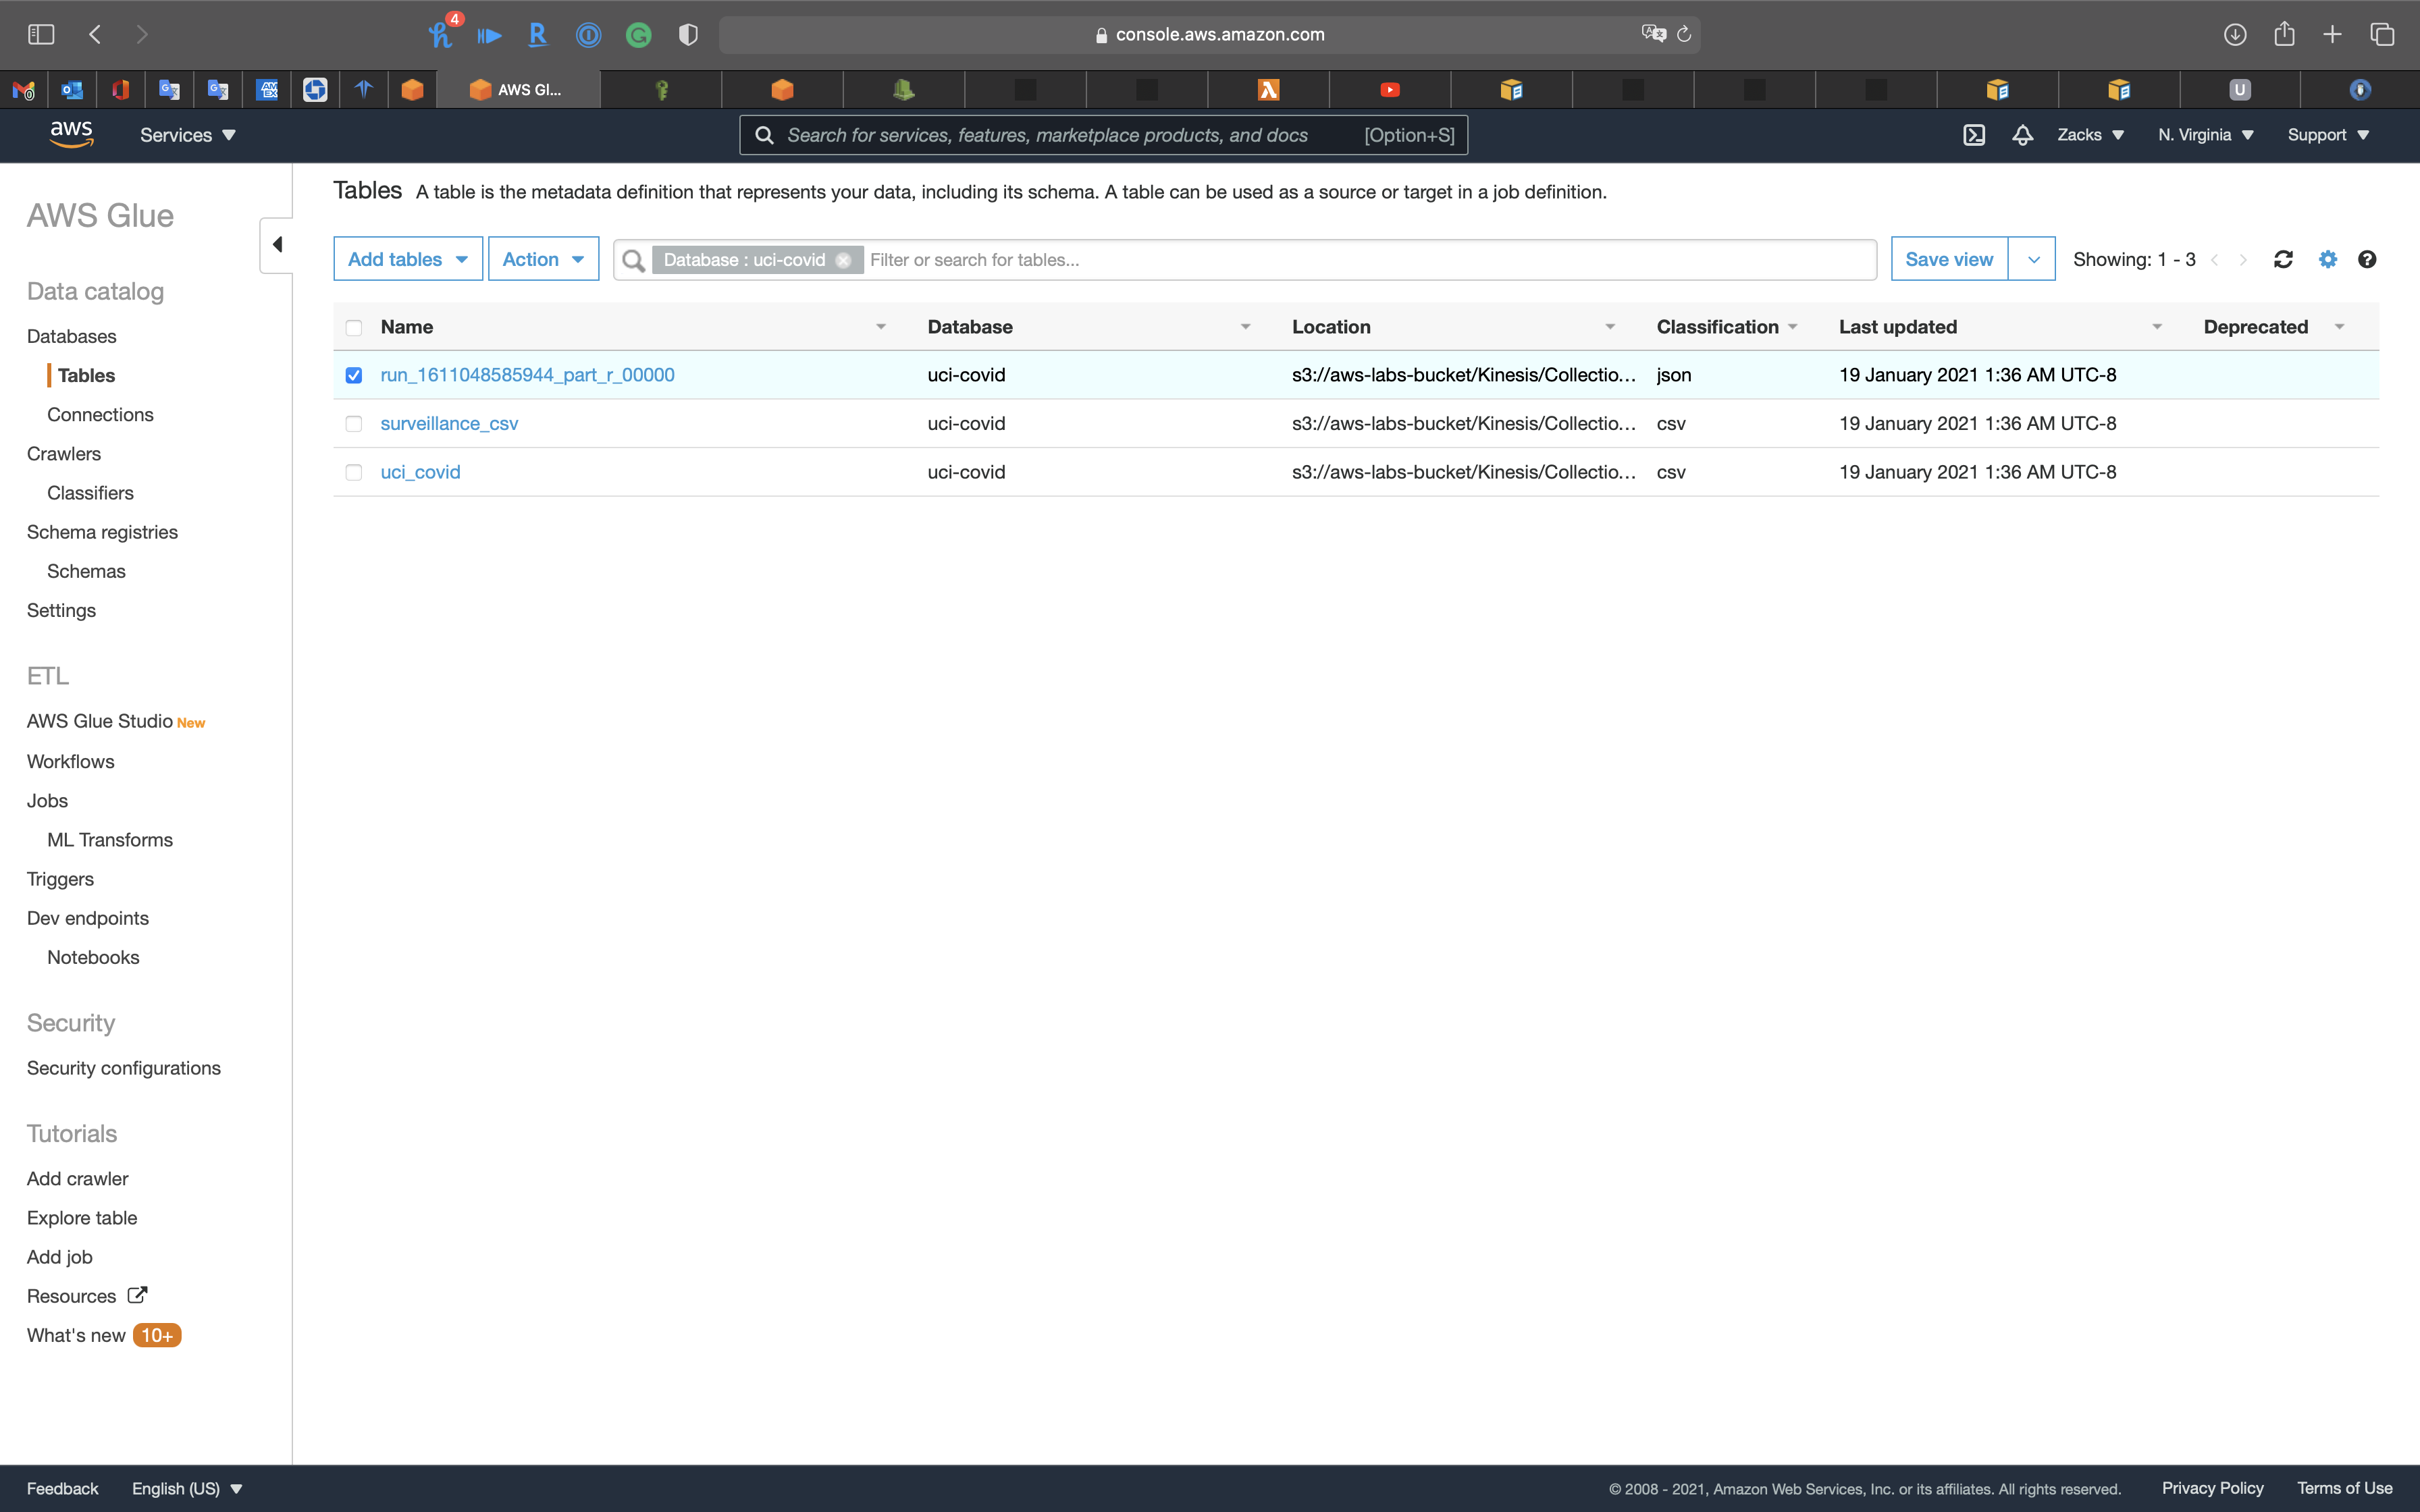Refresh the tables list
2420x1512 pixels.
point(2283,259)
